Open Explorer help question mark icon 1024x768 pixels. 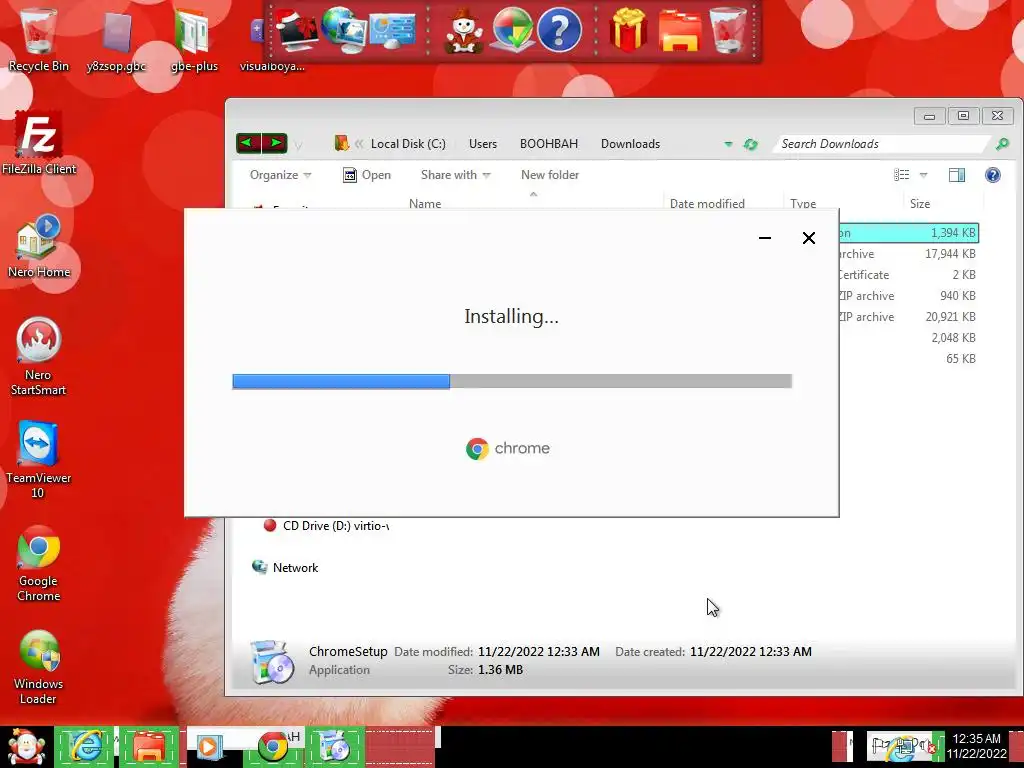(993, 175)
